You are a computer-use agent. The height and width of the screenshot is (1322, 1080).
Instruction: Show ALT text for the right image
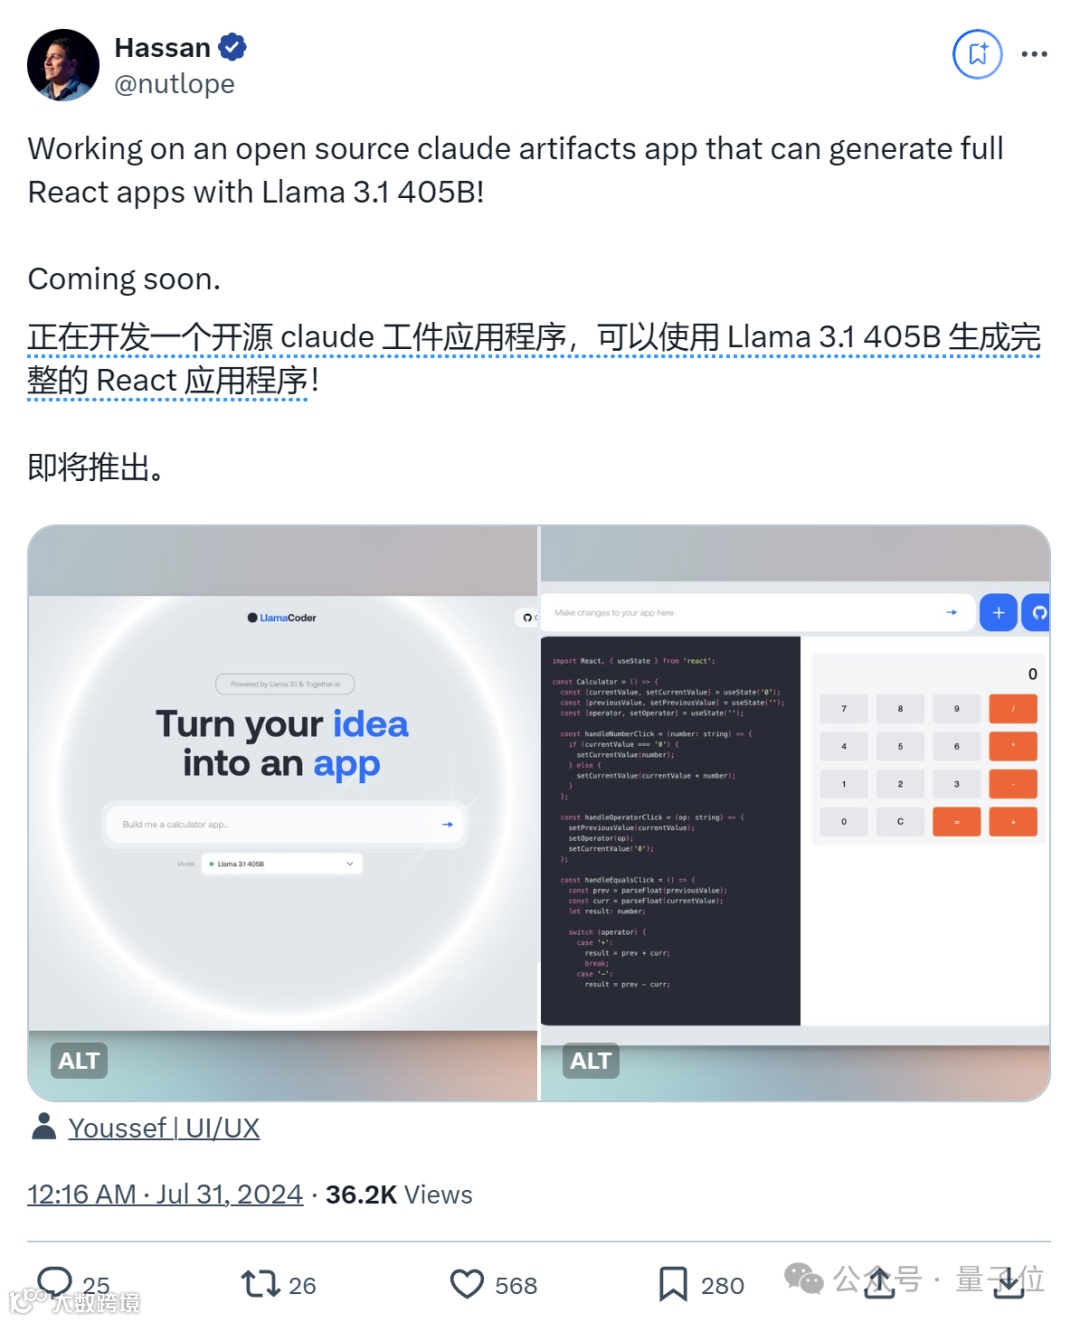tap(591, 1061)
